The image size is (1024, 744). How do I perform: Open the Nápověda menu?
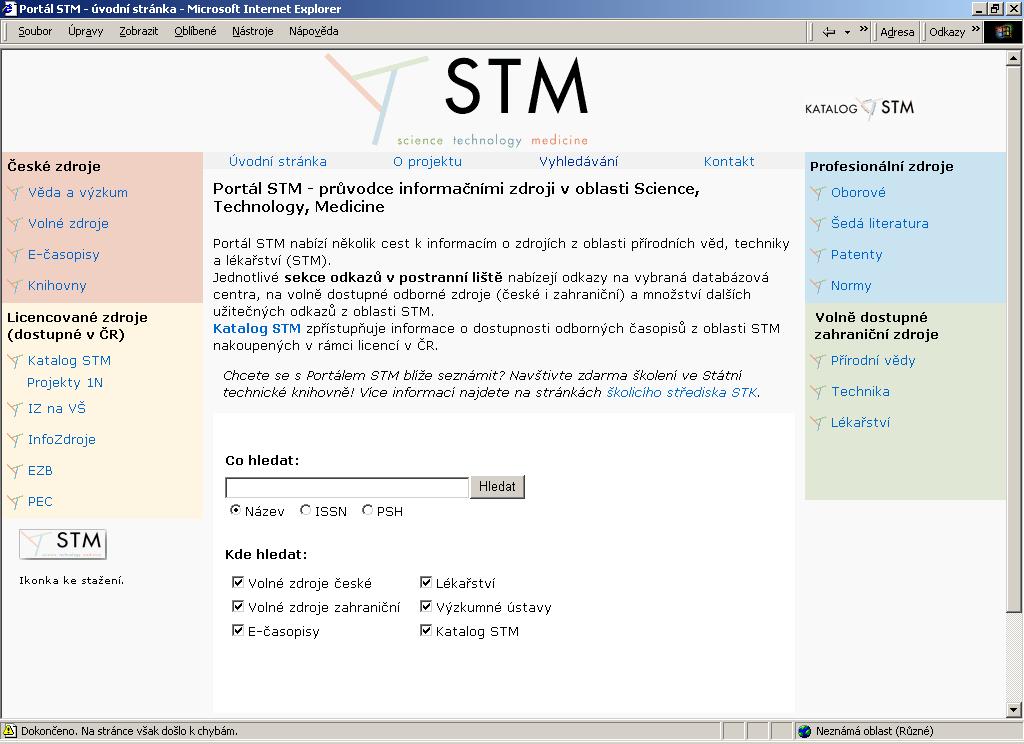[313, 31]
